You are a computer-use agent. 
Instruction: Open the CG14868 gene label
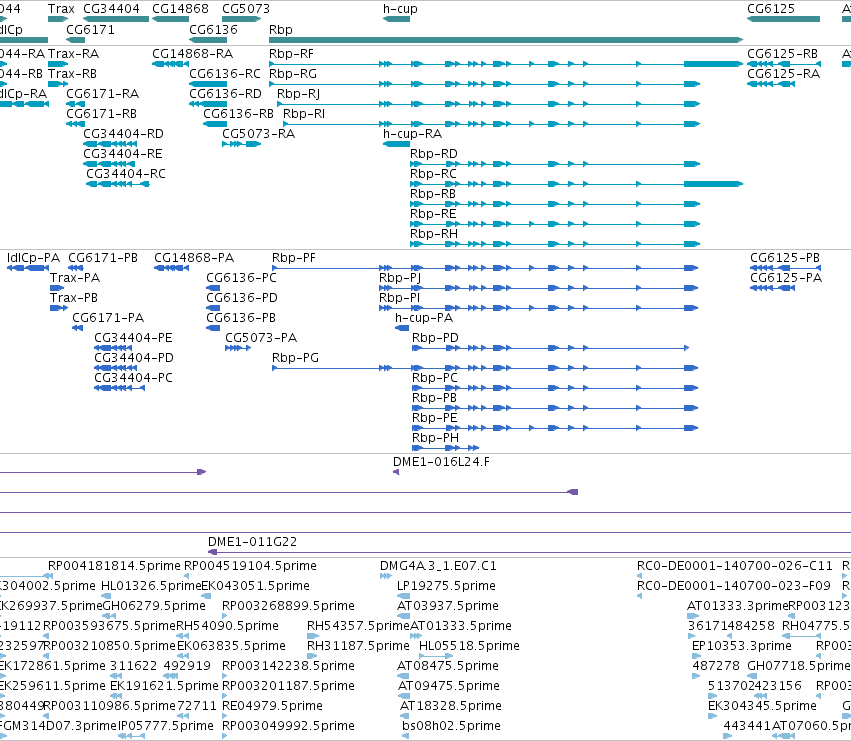tap(180, 9)
